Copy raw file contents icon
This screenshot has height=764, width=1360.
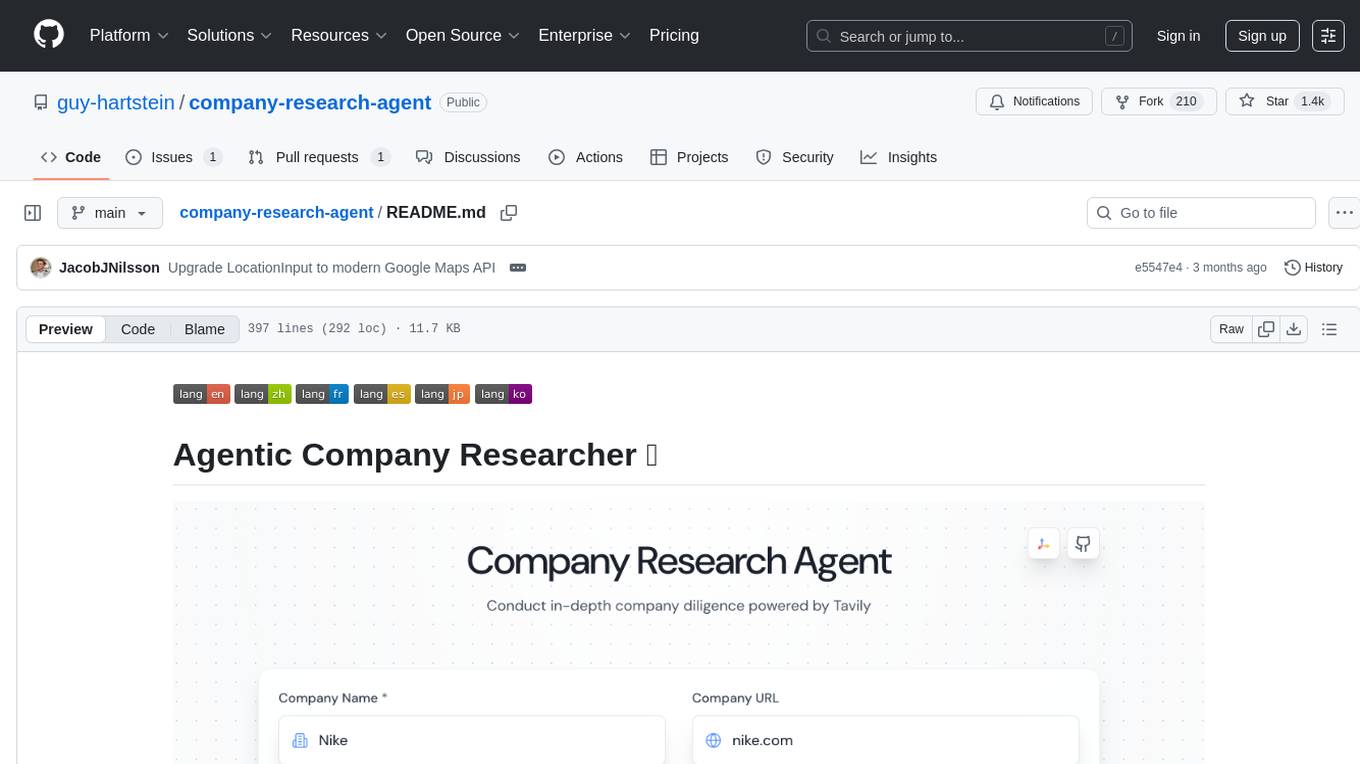(x=1266, y=329)
